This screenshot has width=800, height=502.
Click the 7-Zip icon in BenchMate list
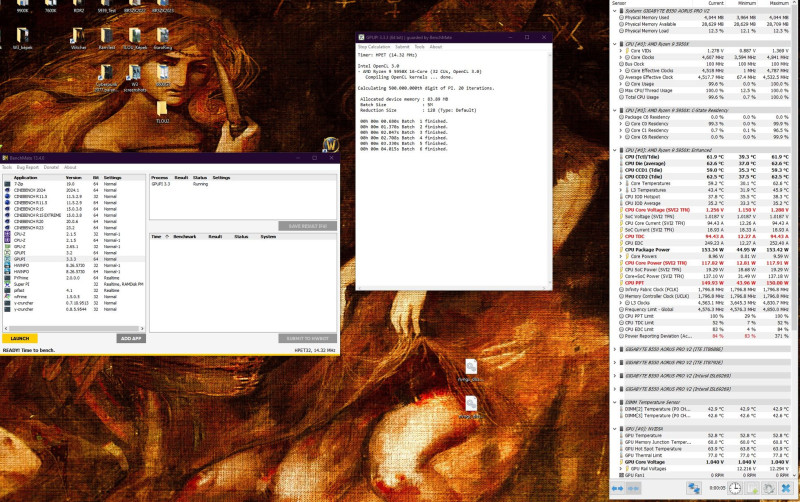(x=7, y=184)
